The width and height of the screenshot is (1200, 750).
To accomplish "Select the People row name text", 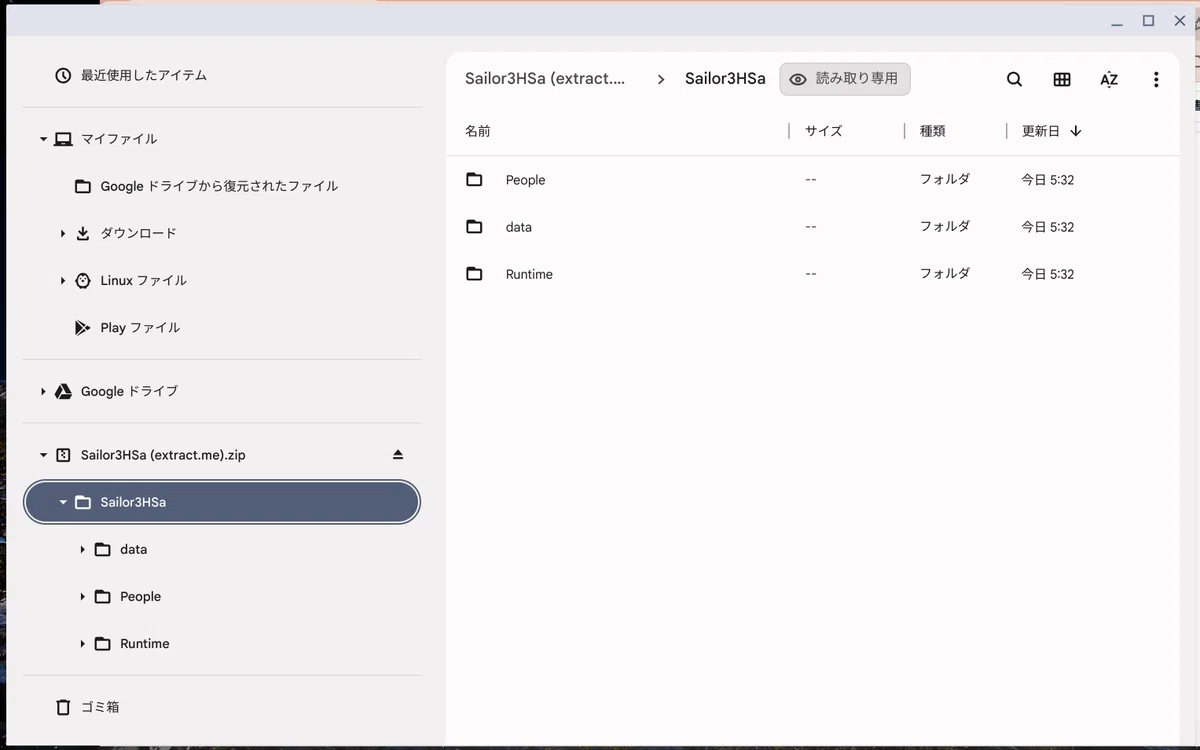I will click(525, 180).
